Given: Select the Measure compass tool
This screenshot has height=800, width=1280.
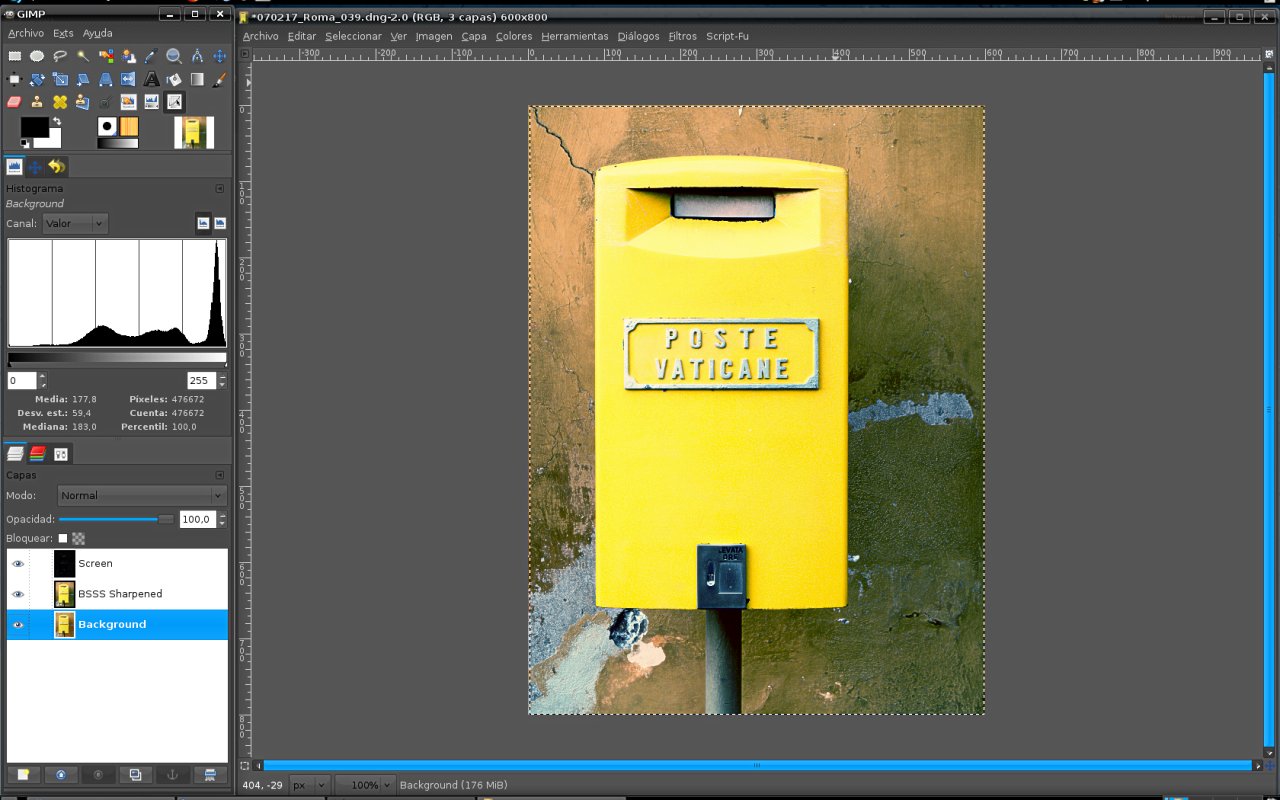Looking at the screenshot, I should tap(197, 56).
